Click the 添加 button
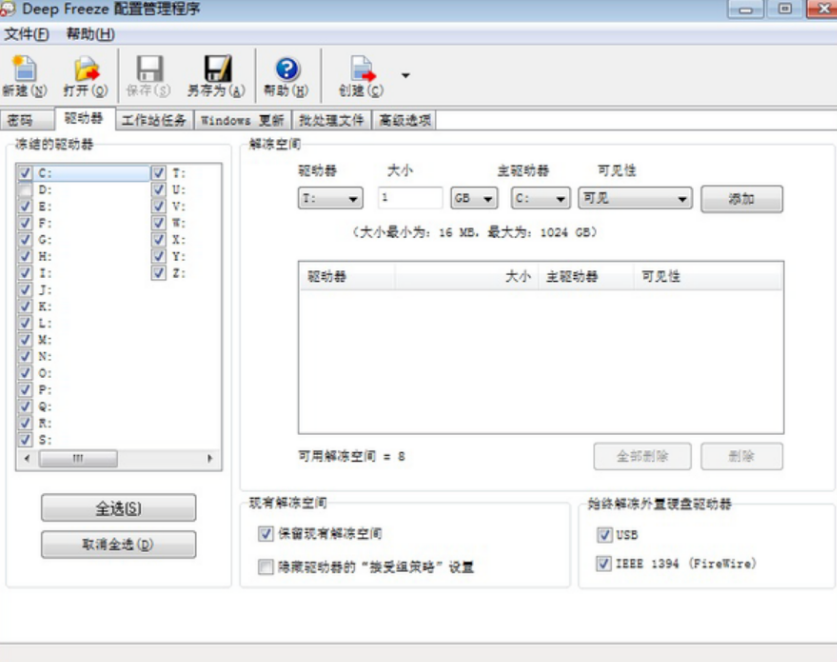This screenshot has height=662, width=837. [x=741, y=199]
